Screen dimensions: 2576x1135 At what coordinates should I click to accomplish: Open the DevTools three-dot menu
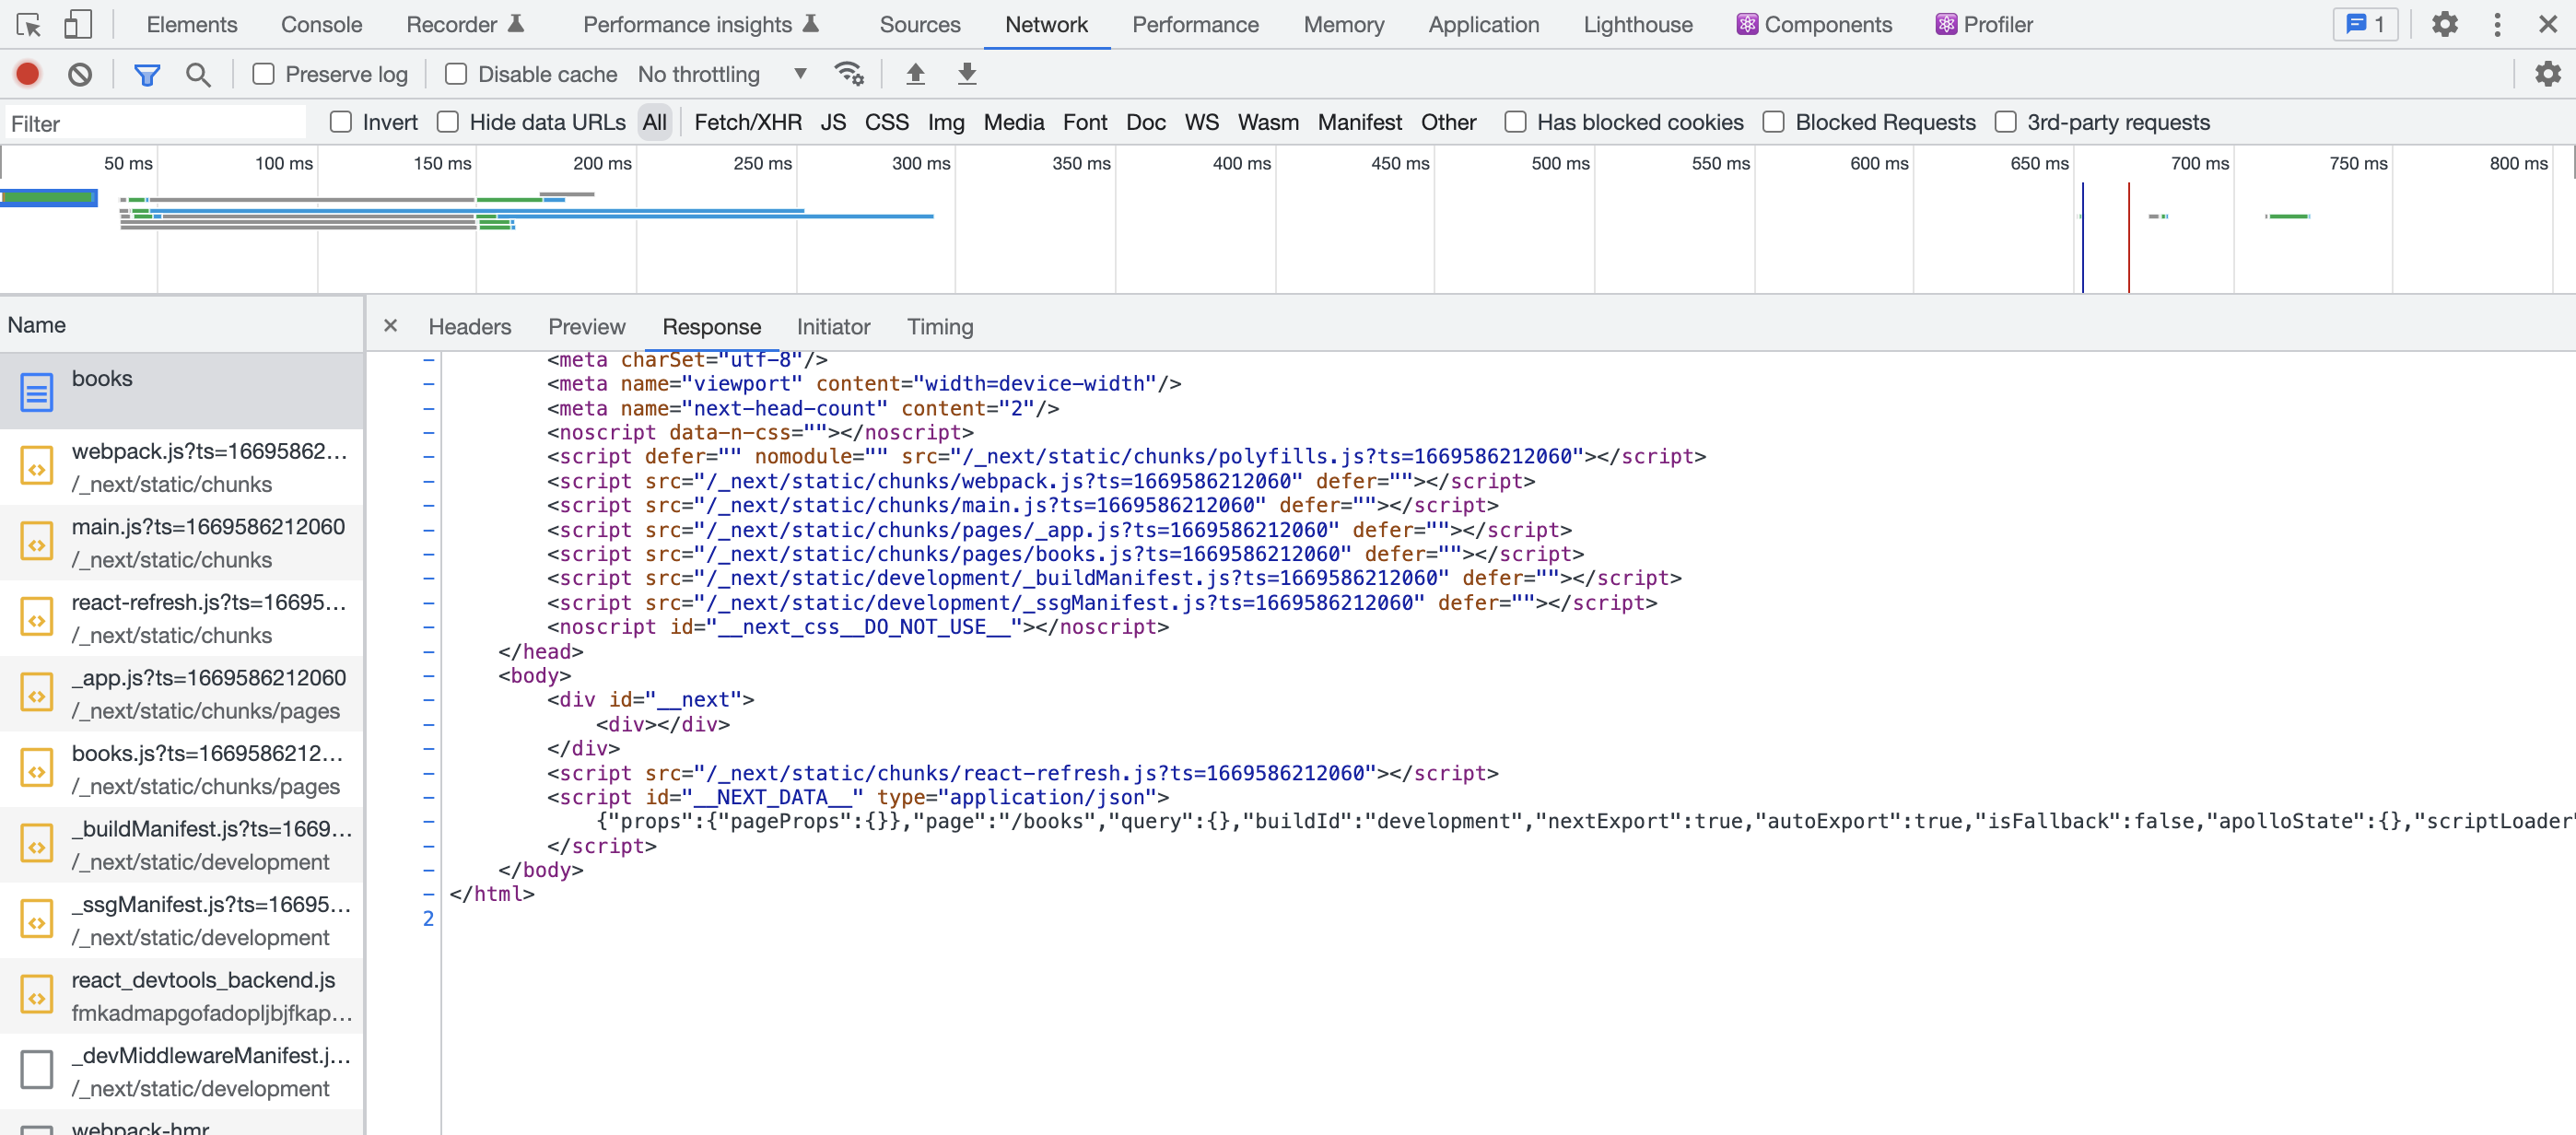point(2497,24)
